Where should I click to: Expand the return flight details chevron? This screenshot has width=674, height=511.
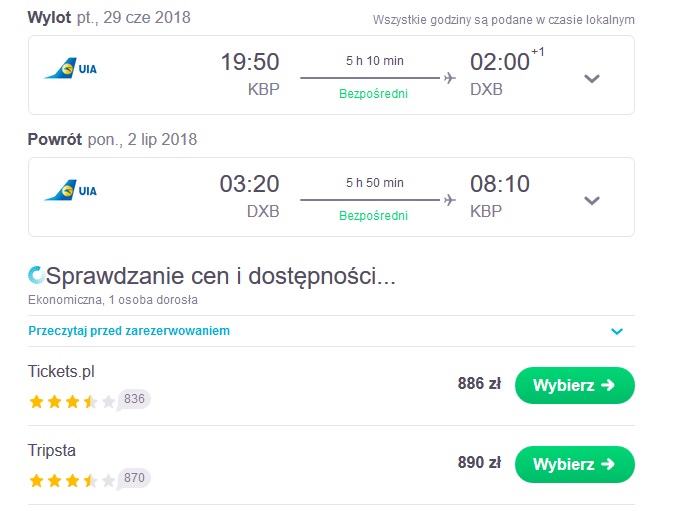click(x=592, y=201)
